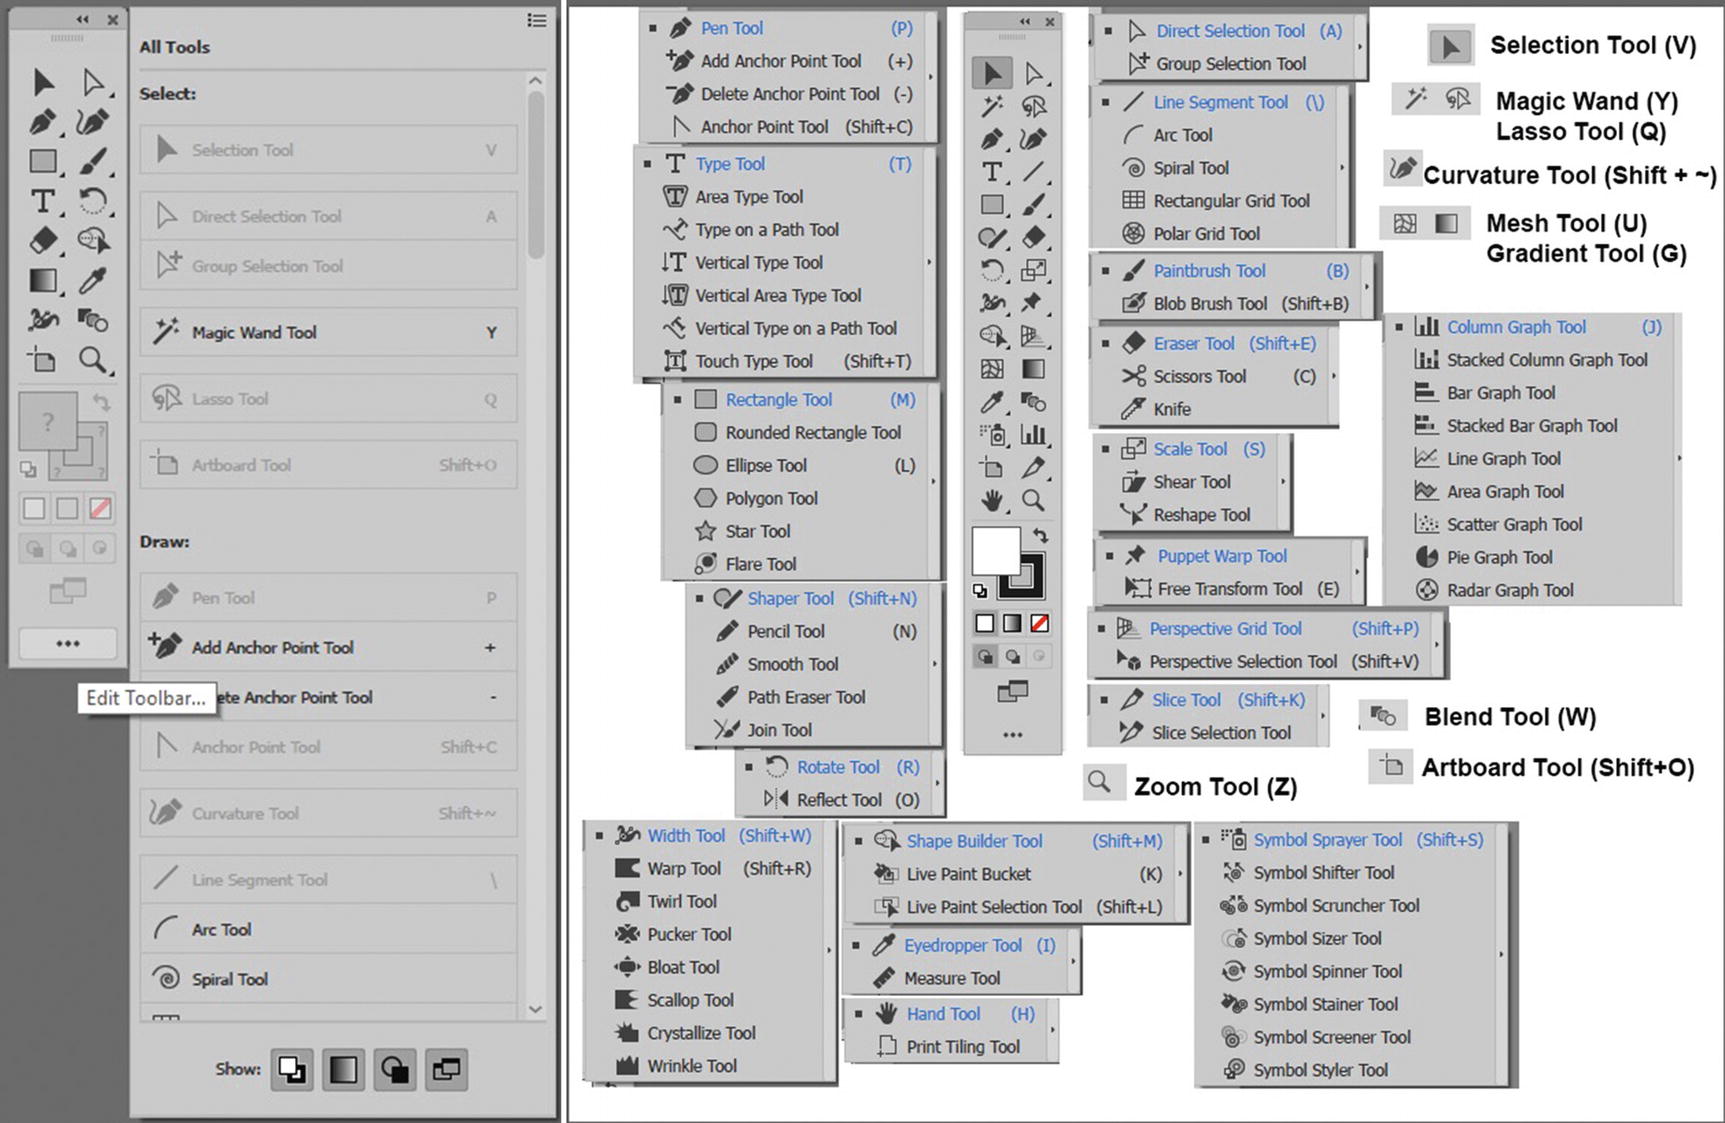Toggle the last Show display option
Image resolution: width=1725 pixels, height=1123 pixels.
pos(446,1069)
